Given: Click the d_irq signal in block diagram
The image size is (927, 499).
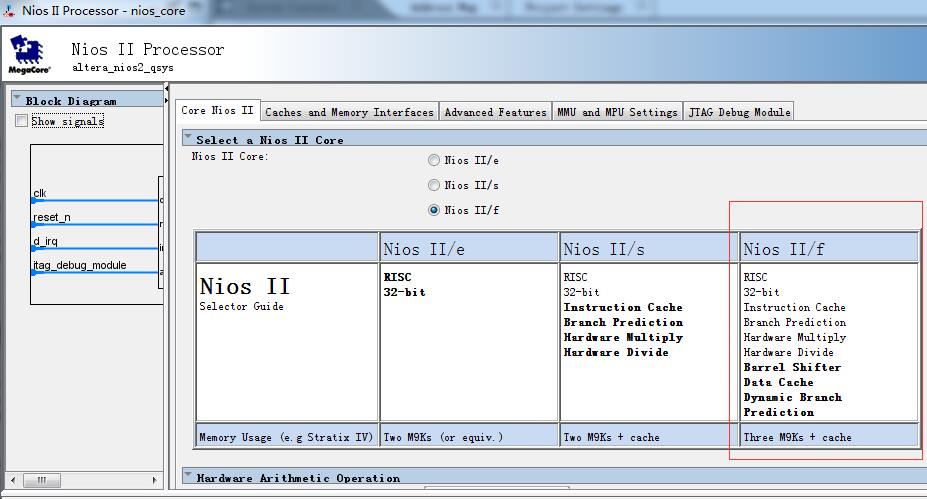Looking at the screenshot, I should pyautogui.click(x=46, y=241).
